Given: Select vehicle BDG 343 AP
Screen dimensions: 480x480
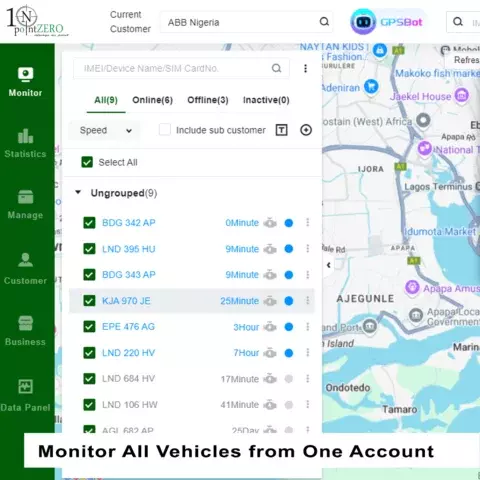Looking at the screenshot, I should tap(129, 275).
